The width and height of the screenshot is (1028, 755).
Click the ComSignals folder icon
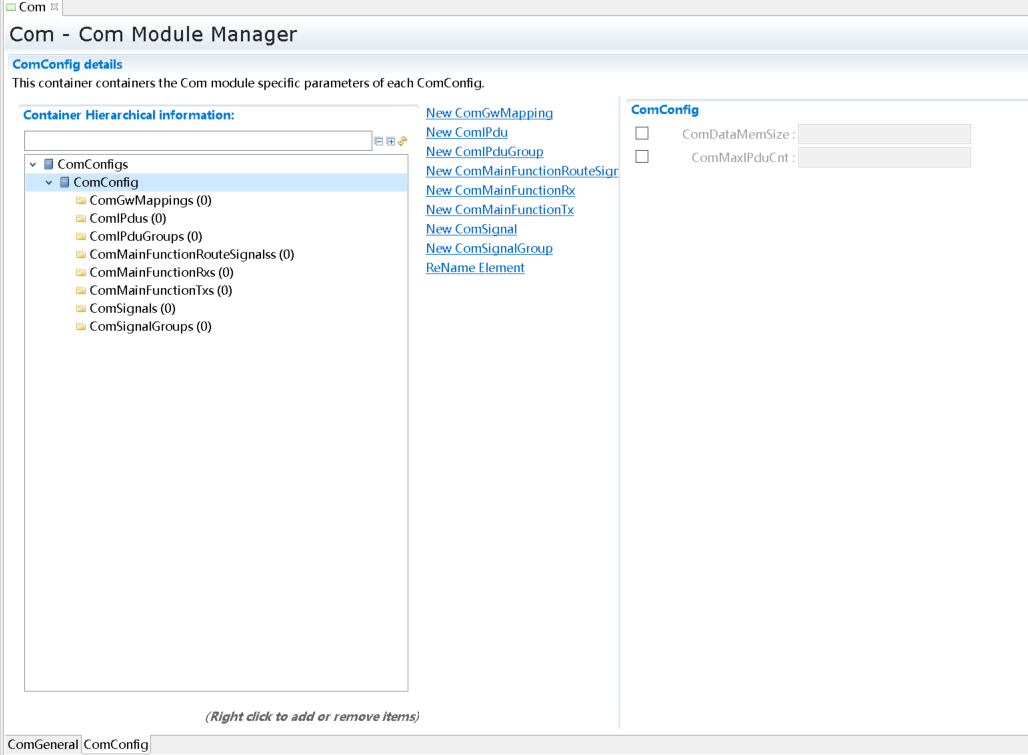[x=81, y=308]
